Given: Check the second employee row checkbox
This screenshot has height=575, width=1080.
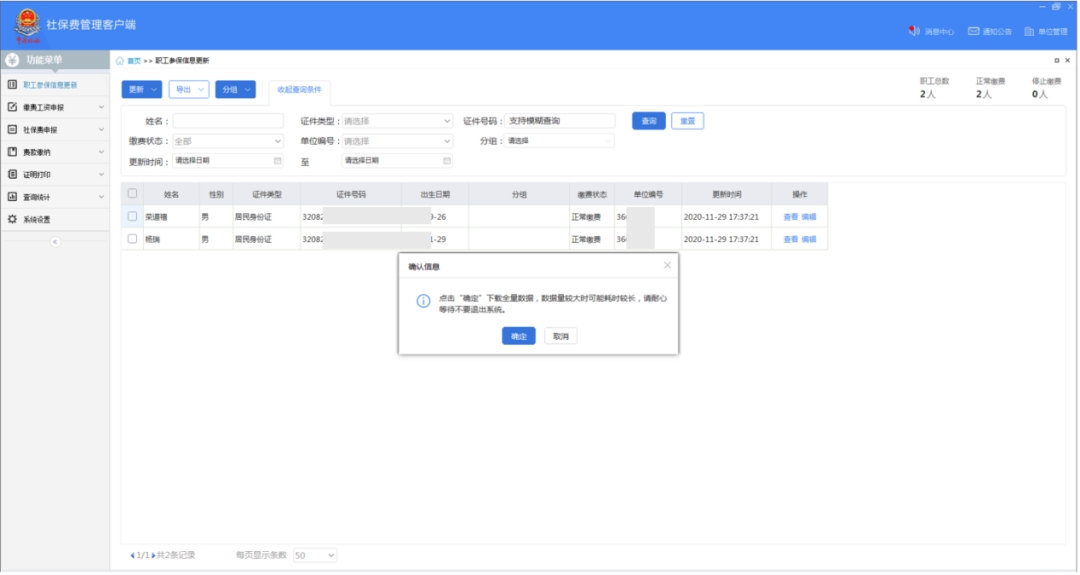Looking at the screenshot, I should 132,239.
